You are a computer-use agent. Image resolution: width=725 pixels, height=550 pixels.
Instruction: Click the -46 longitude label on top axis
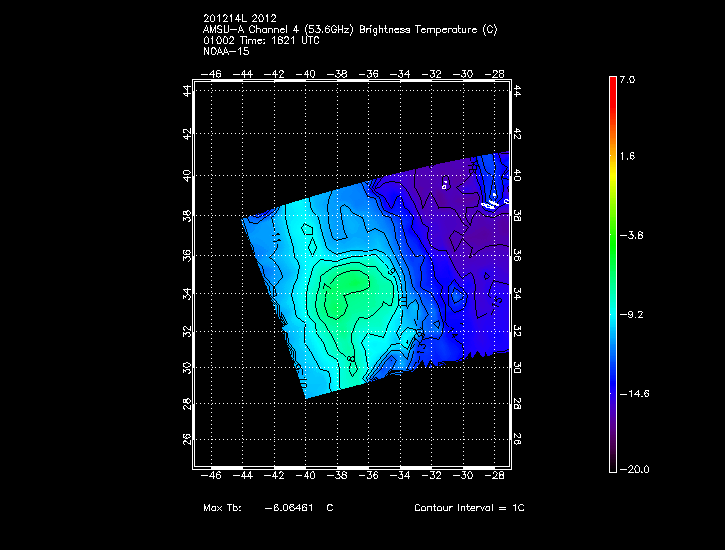211,74
